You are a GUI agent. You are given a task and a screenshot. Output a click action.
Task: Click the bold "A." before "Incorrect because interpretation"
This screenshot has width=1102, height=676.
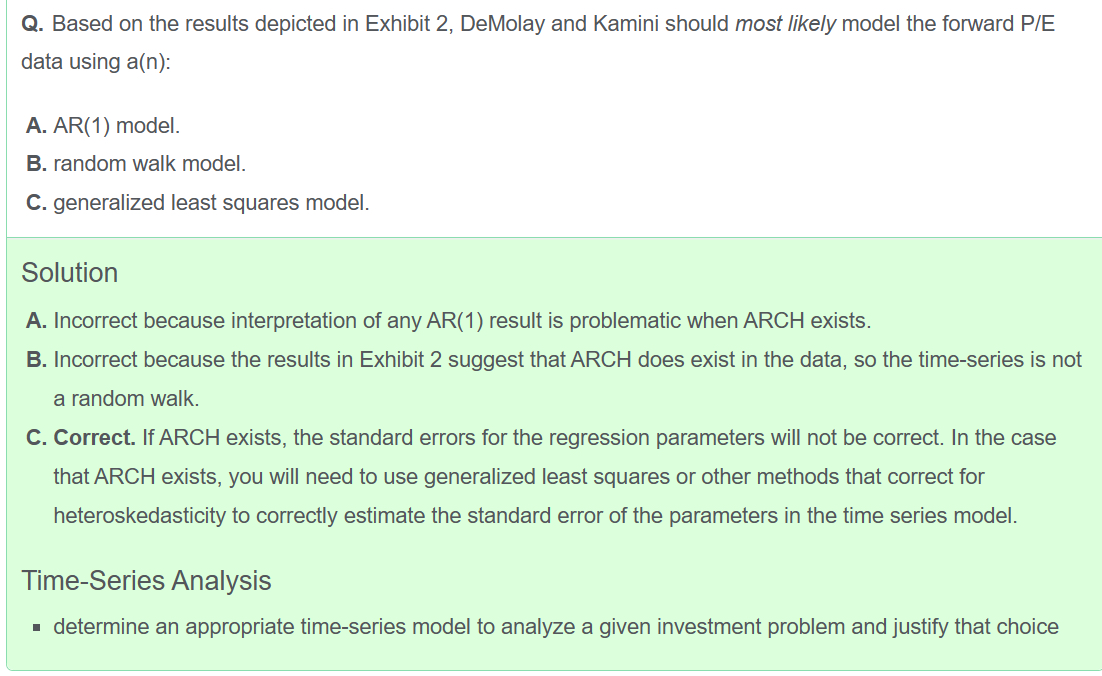(37, 321)
